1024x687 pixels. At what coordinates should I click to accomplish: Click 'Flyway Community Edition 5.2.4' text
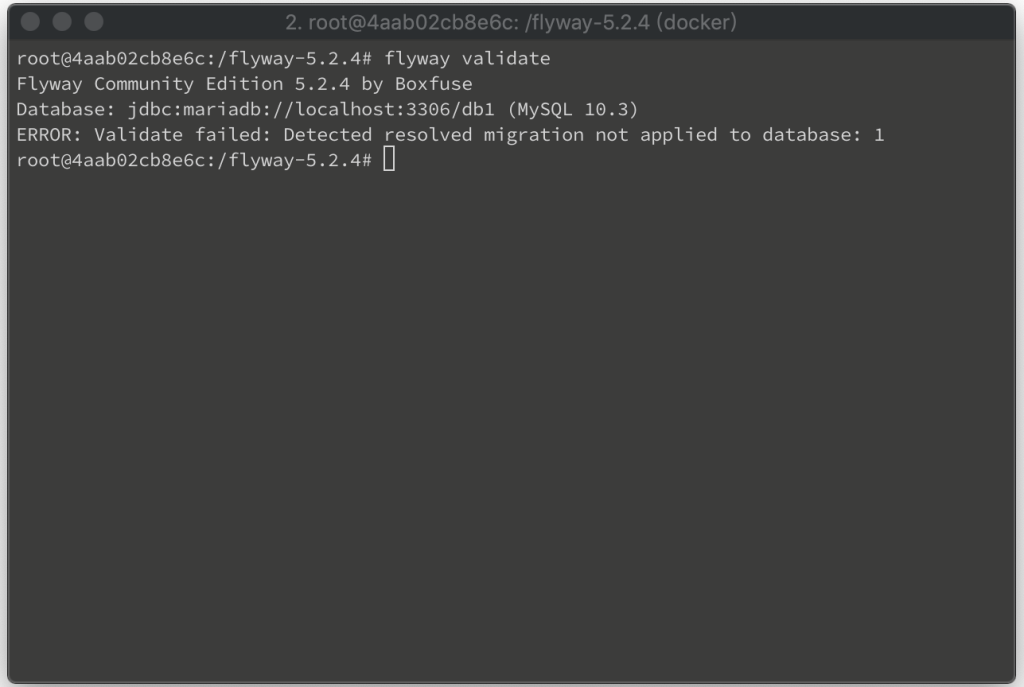[183, 84]
